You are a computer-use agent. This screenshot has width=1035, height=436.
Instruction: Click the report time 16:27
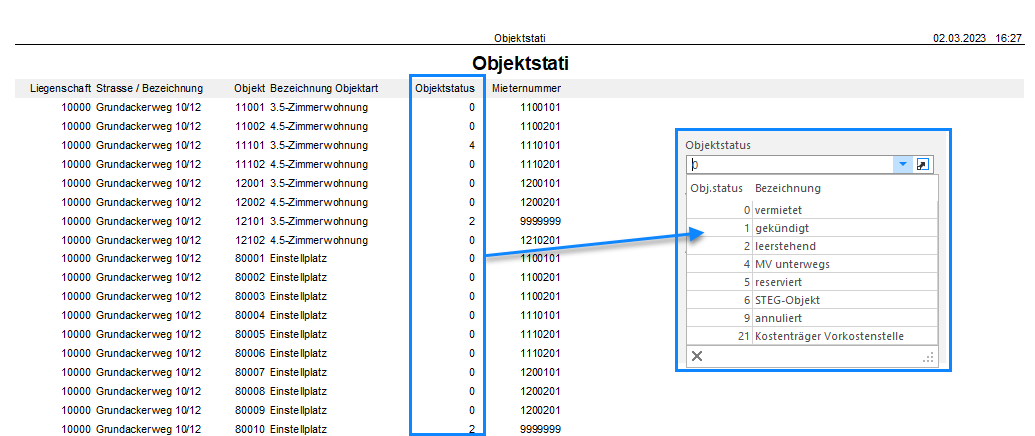click(x=1009, y=39)
